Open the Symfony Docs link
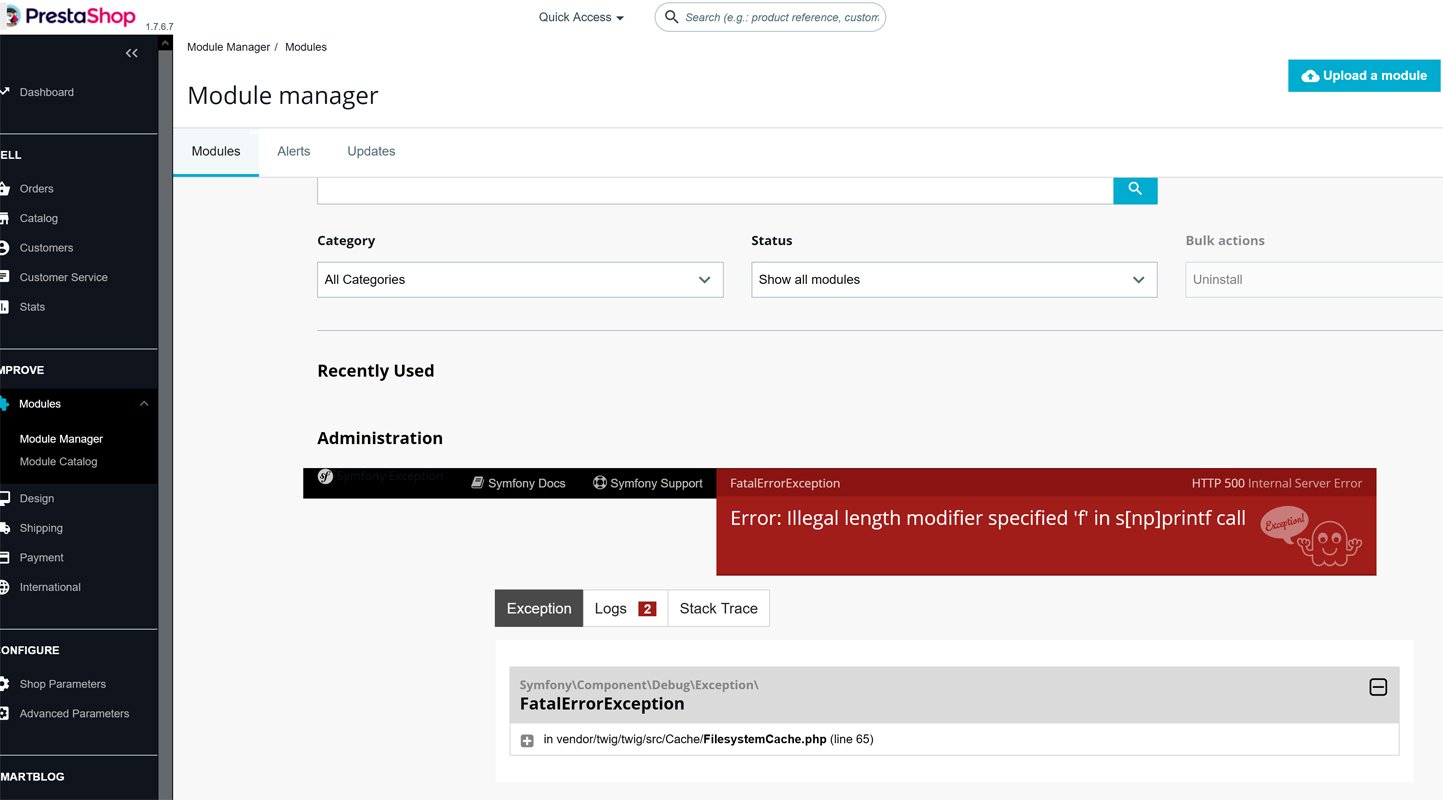Screen dimensions: 1443x800 [x=518, y=483]
